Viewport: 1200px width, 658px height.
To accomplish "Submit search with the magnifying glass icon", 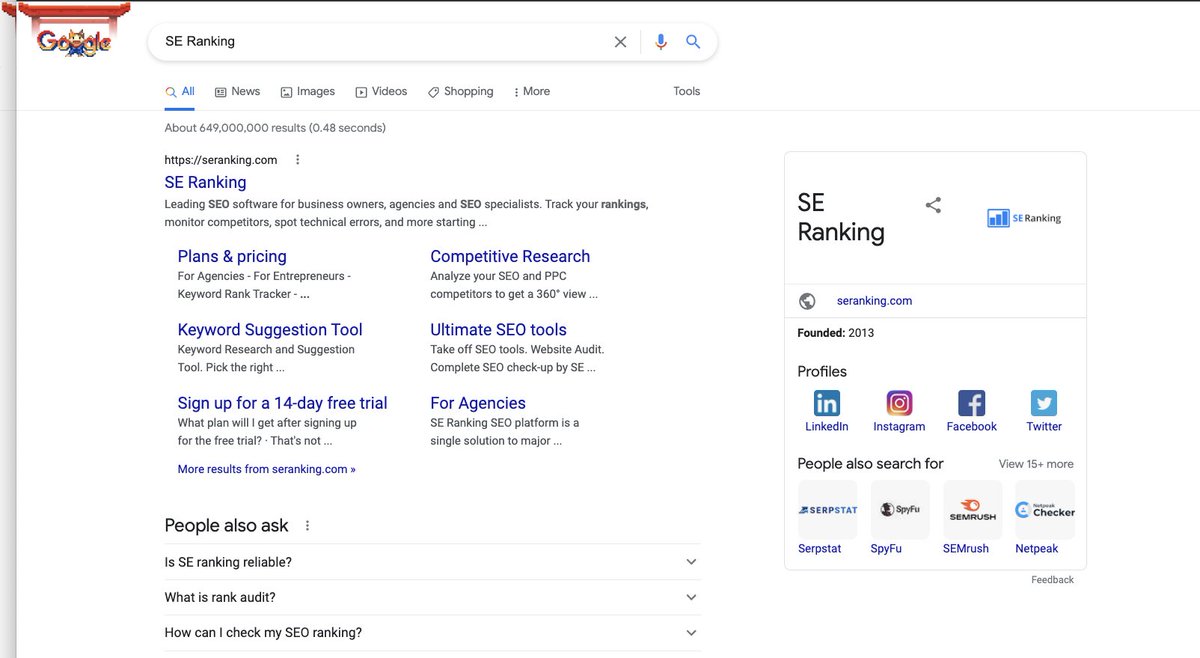I will point(693,42).
